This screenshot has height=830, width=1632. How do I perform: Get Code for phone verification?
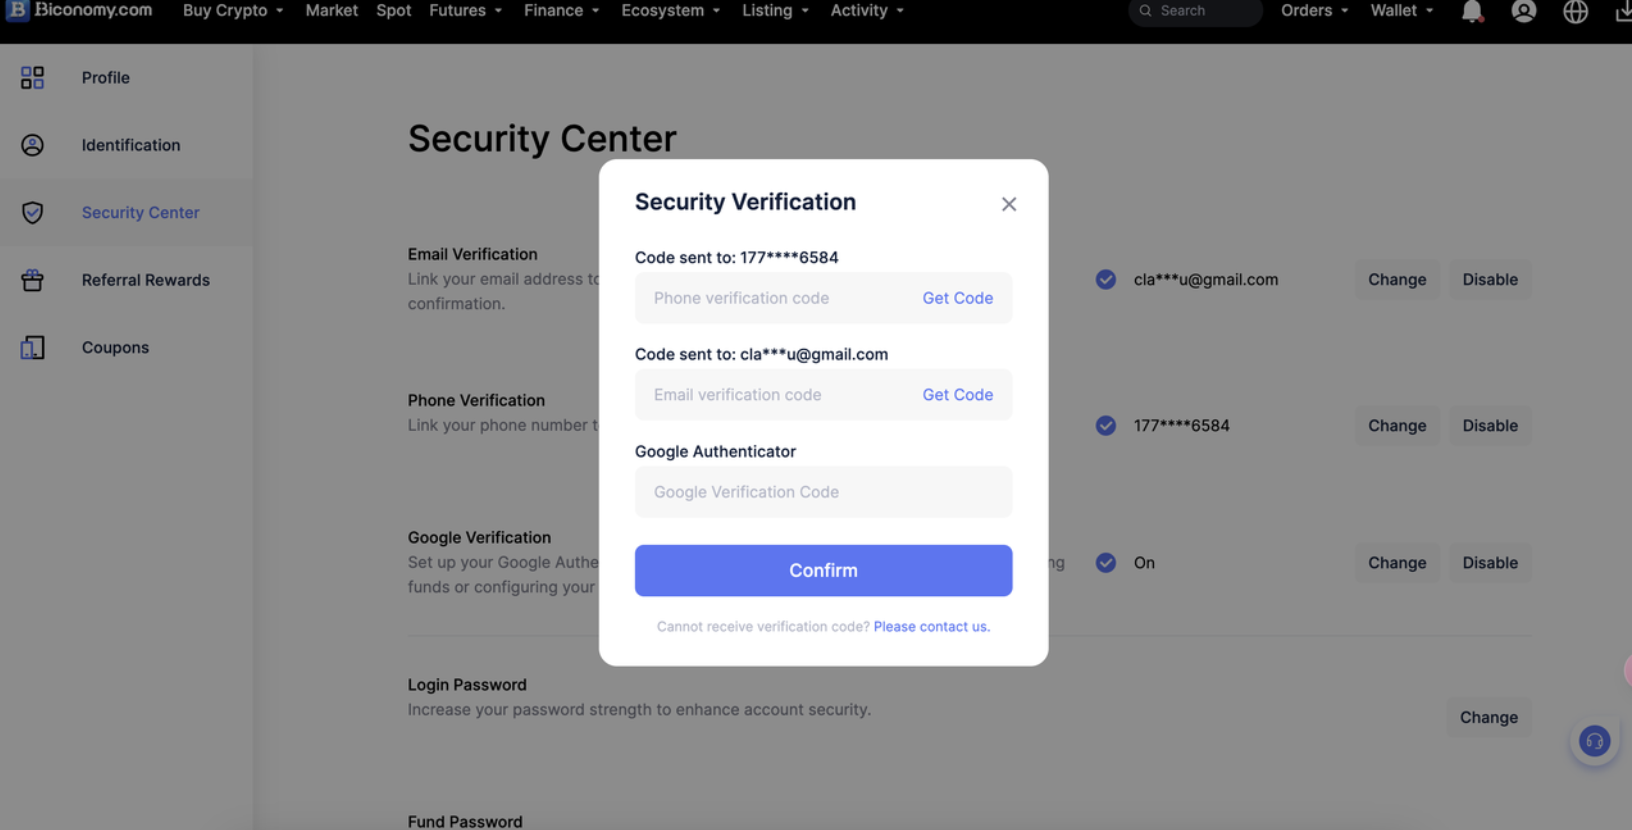[957, 298]
